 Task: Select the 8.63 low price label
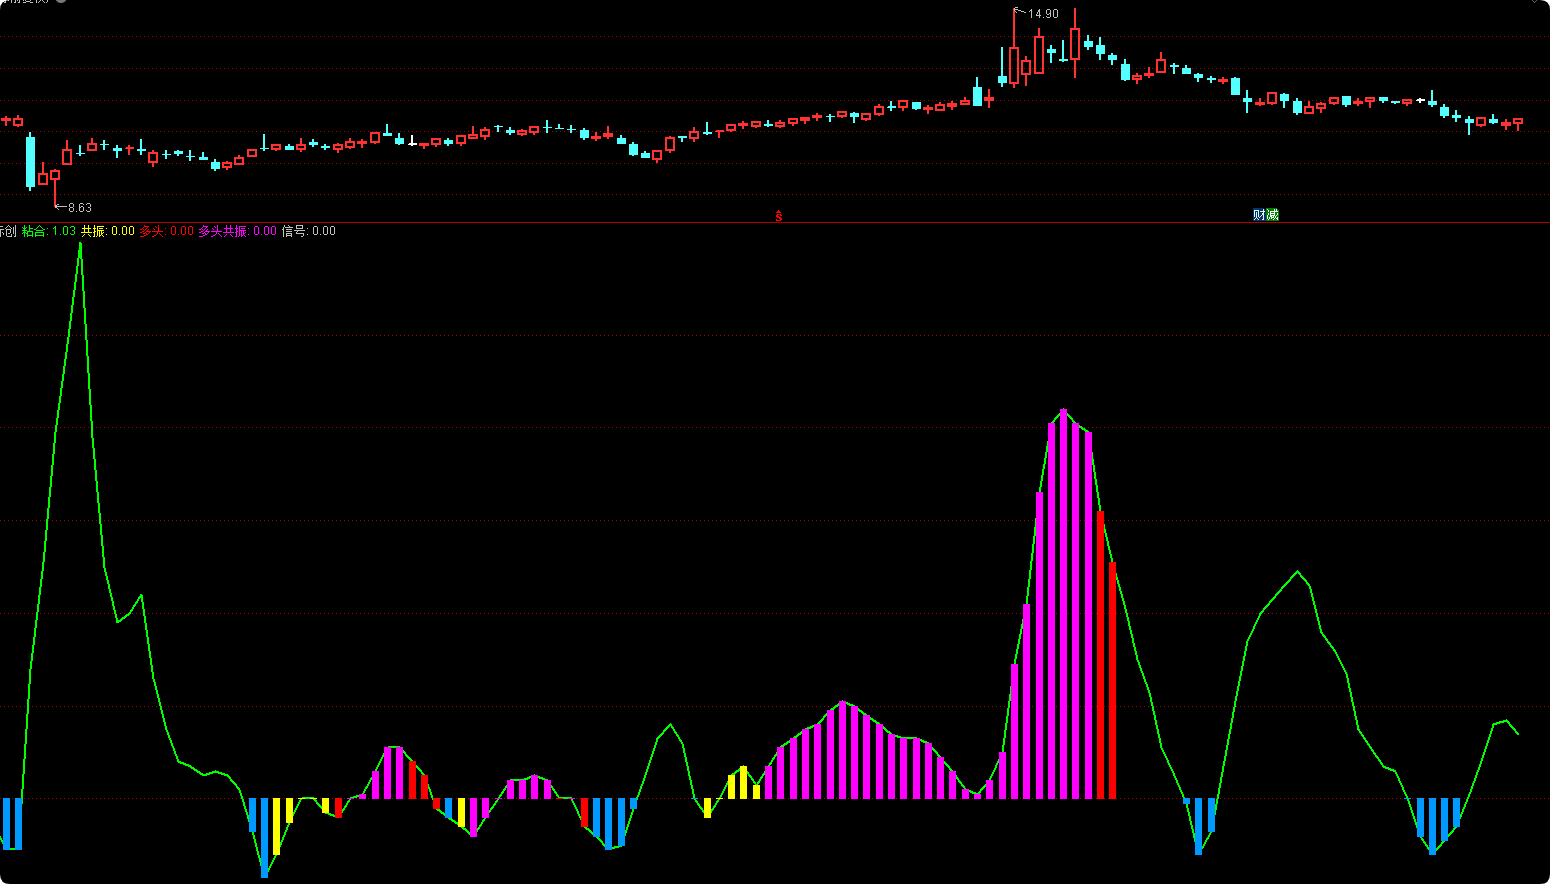pos(79,208)
